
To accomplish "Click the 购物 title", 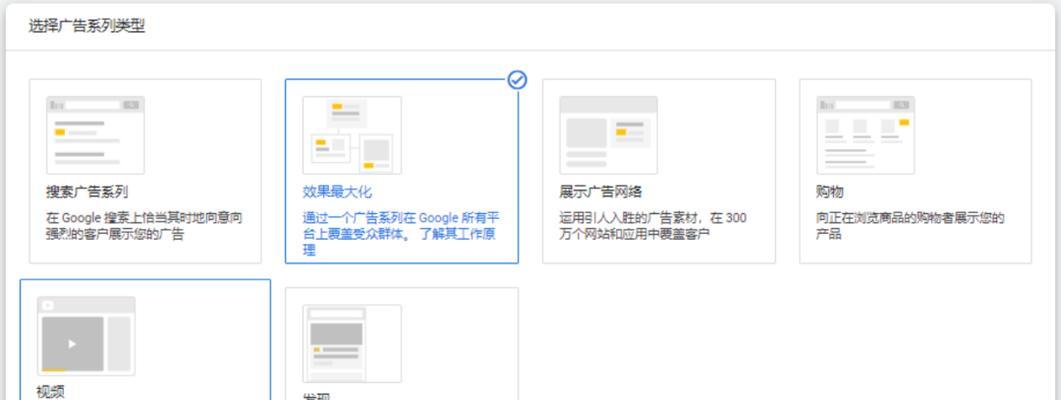I will [x=830, y=192].
